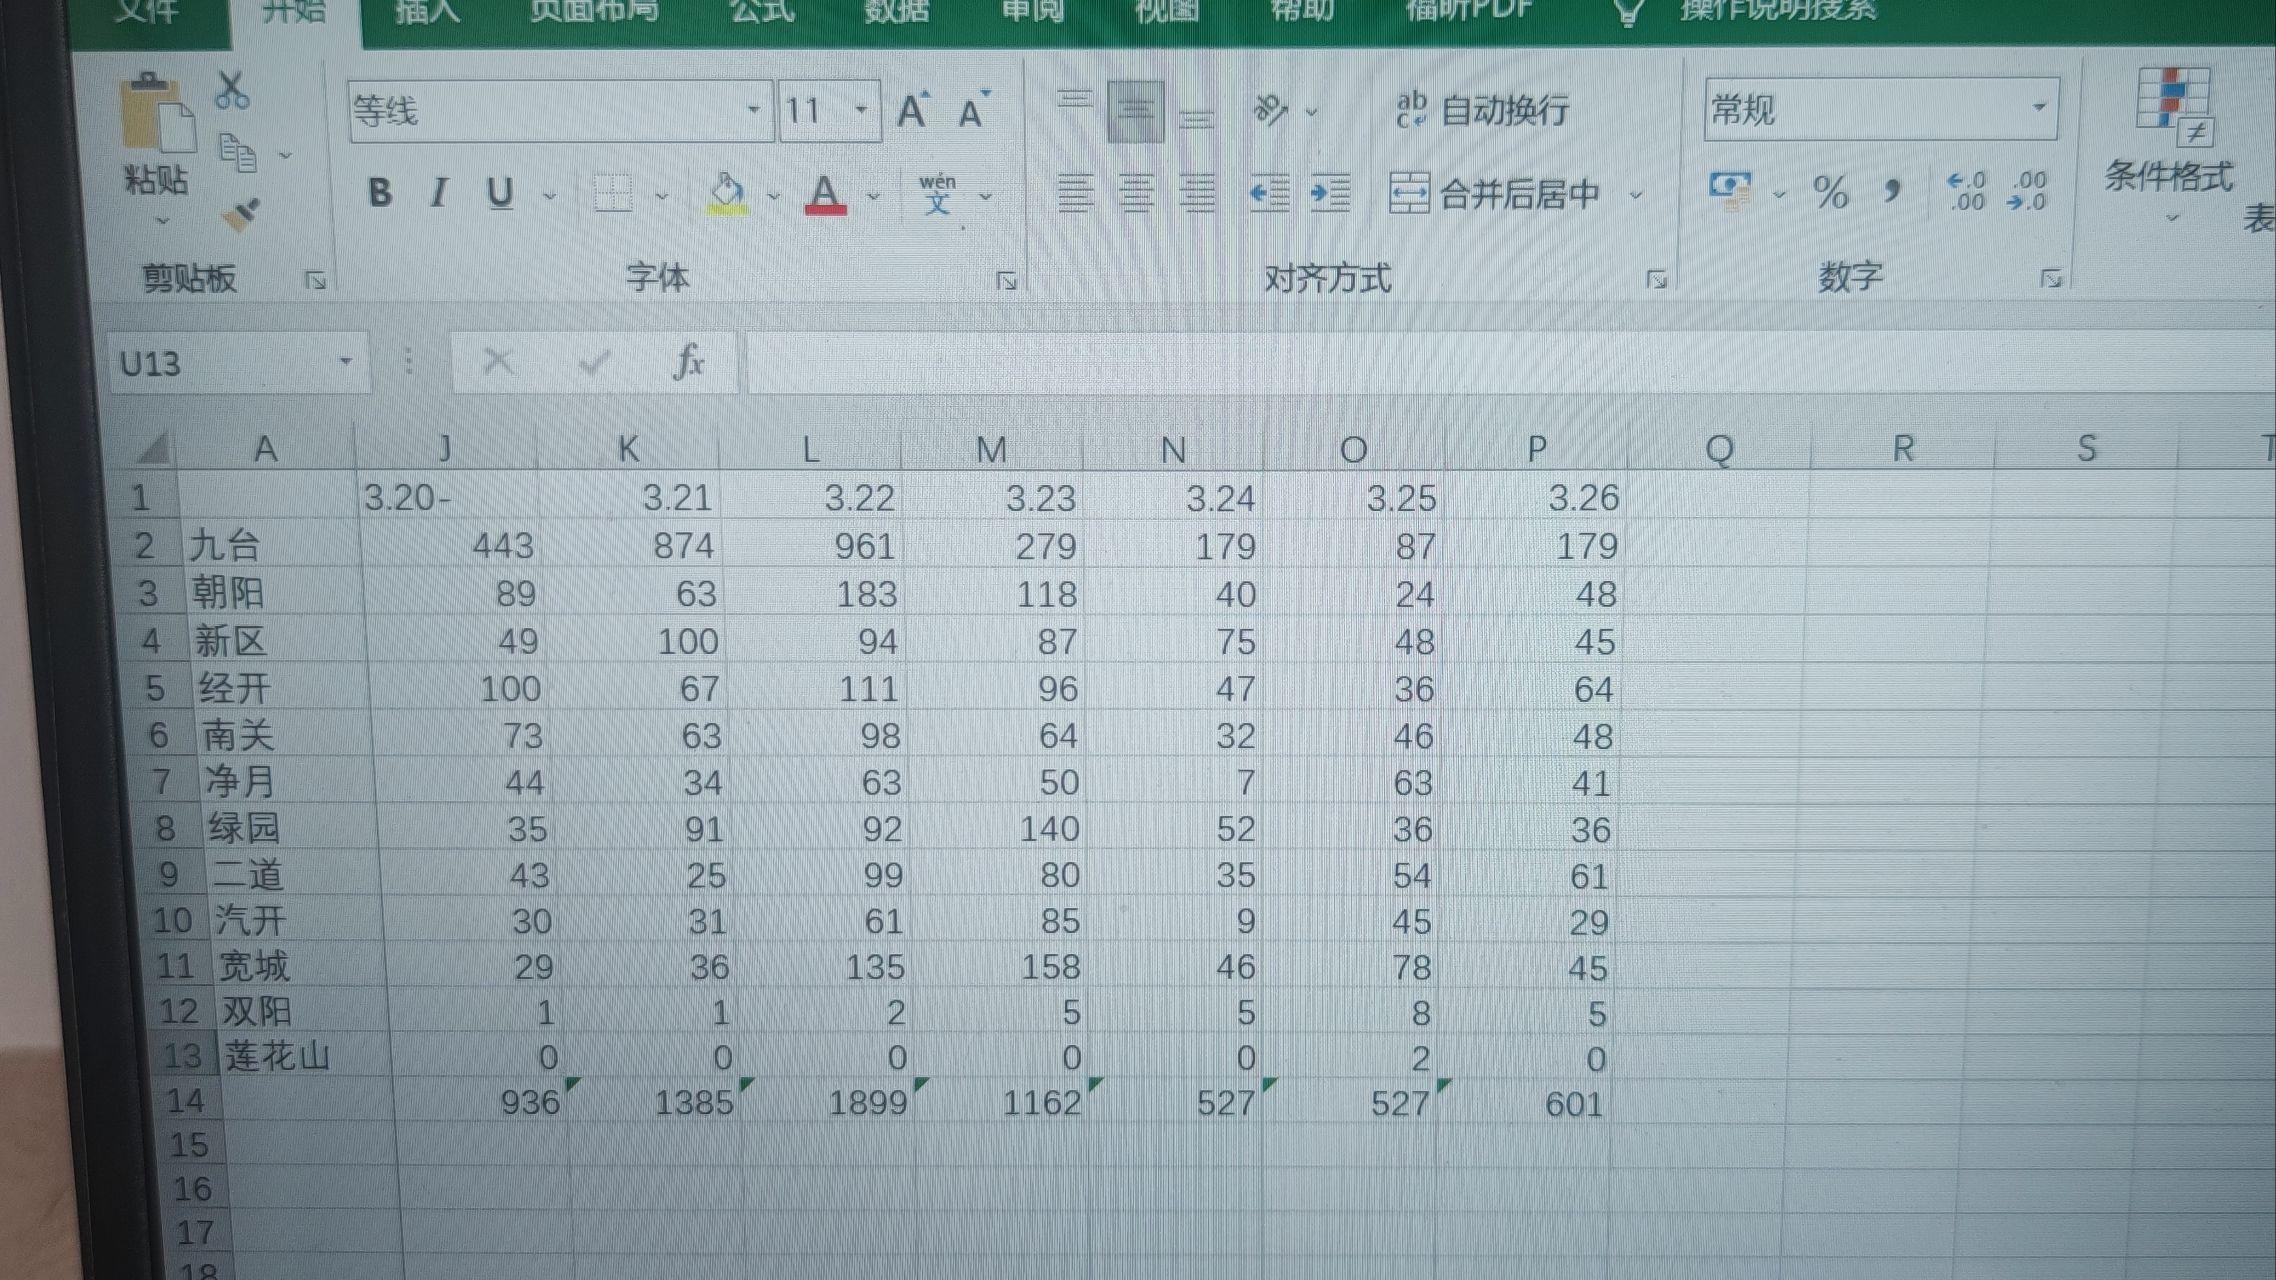Image resolution: width=2276 pixels, height=1280 pixels.
Task: Expand fill color dropdown arrow
Action: [773, 196]
